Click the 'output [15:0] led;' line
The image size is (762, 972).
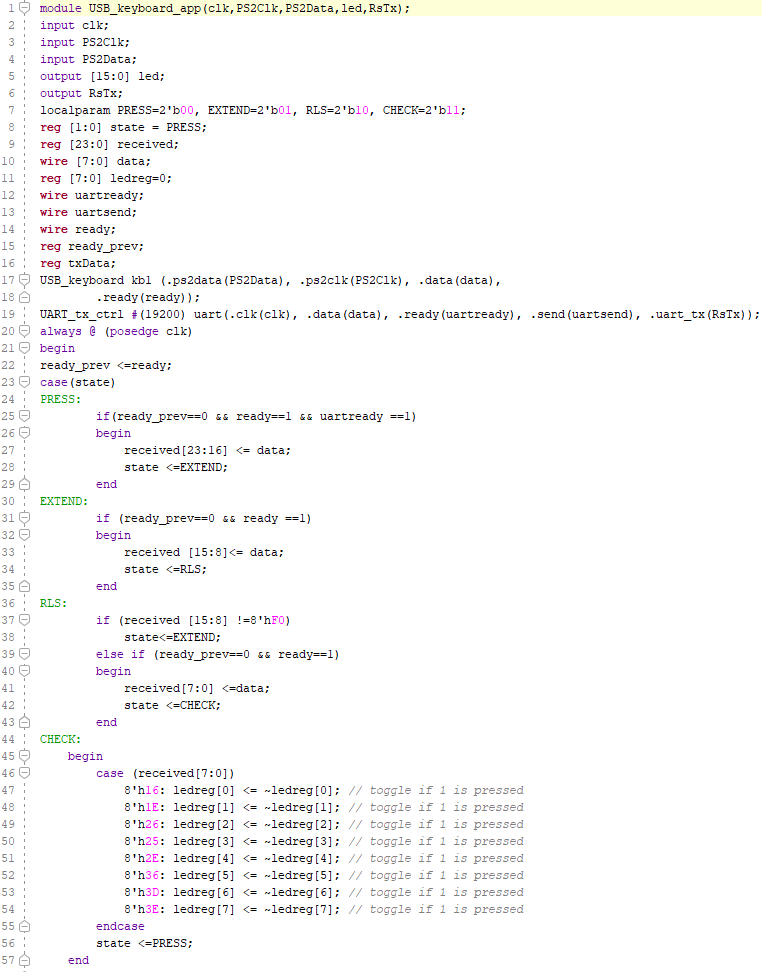coord(102,76)
